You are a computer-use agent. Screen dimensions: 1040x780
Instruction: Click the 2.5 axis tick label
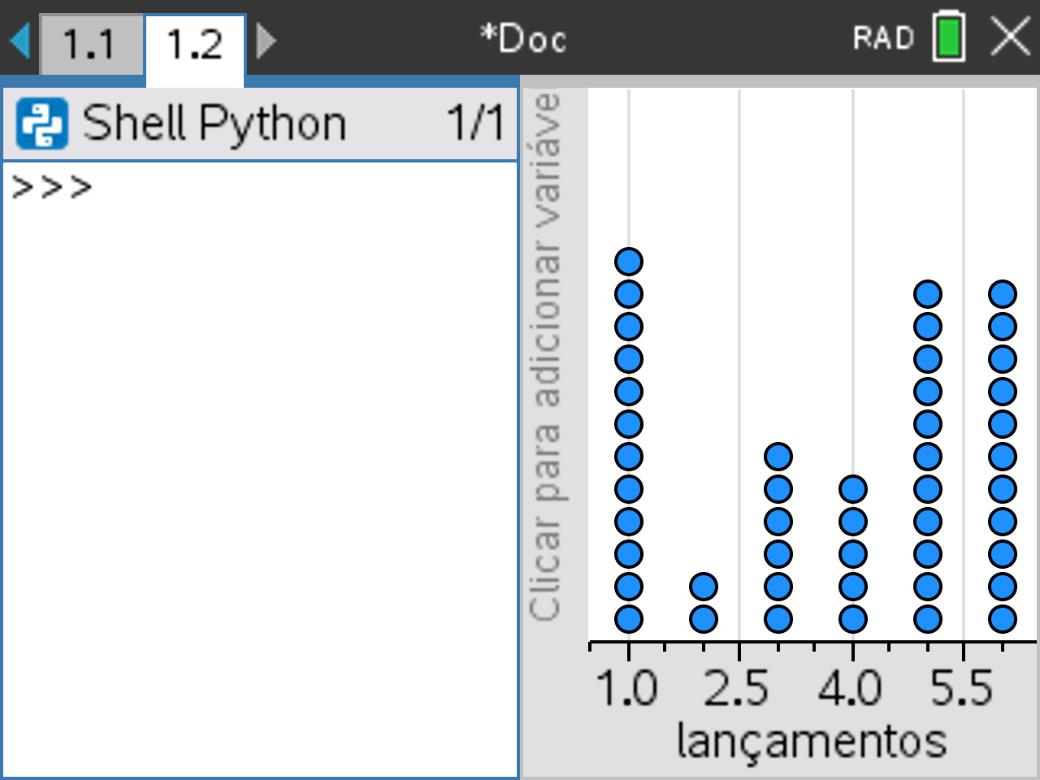pyautogui.click(x=736, y=688)
